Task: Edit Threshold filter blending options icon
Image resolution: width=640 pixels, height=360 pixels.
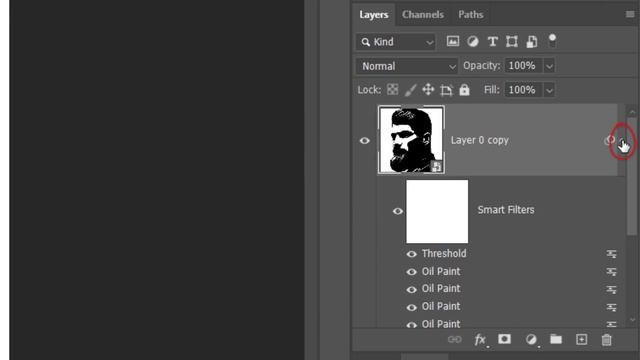Action: point(611,254)
